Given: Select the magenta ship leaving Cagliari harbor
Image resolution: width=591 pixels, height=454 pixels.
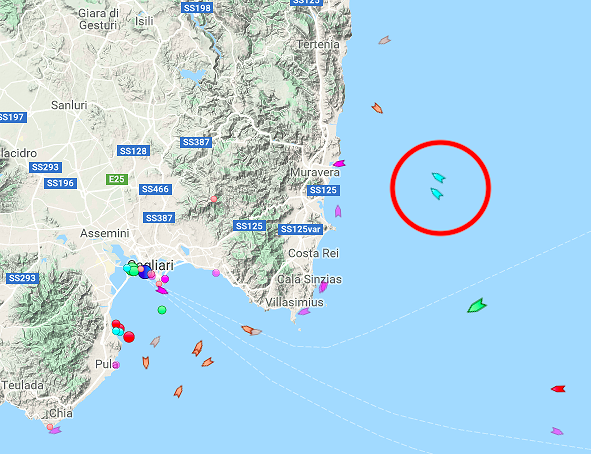Looking at the screenshot, I should pyautogui.click(x=162, y=290).
